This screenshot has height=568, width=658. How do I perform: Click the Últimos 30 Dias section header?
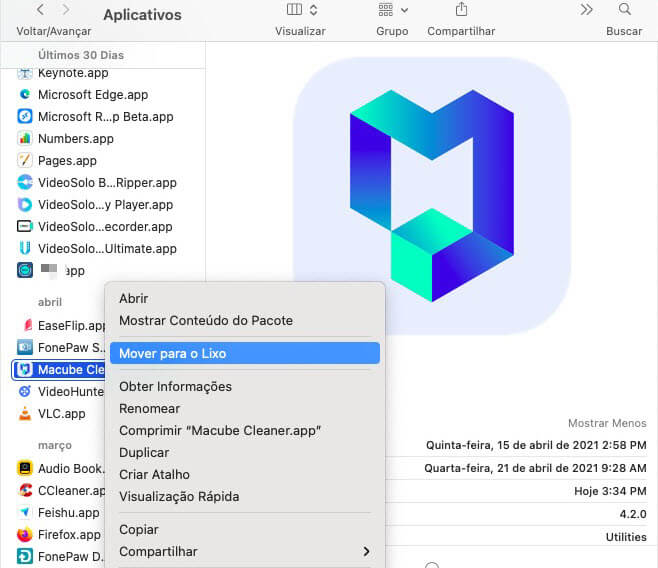pyautogui.click(x=81, y=55)
